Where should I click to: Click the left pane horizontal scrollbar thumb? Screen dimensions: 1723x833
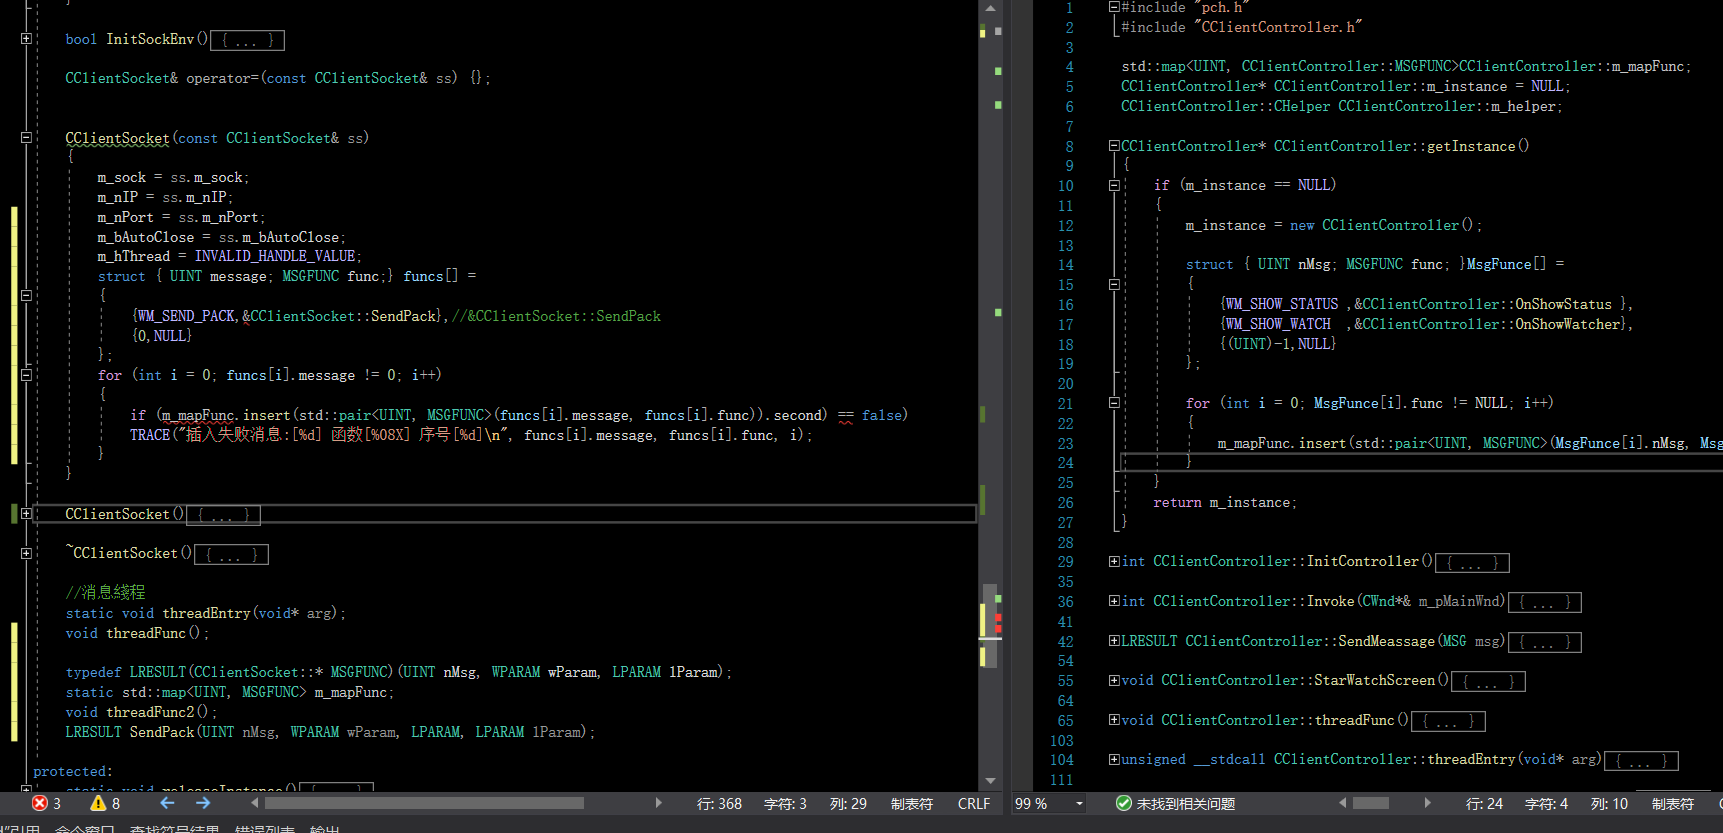[x=424, y=803]
